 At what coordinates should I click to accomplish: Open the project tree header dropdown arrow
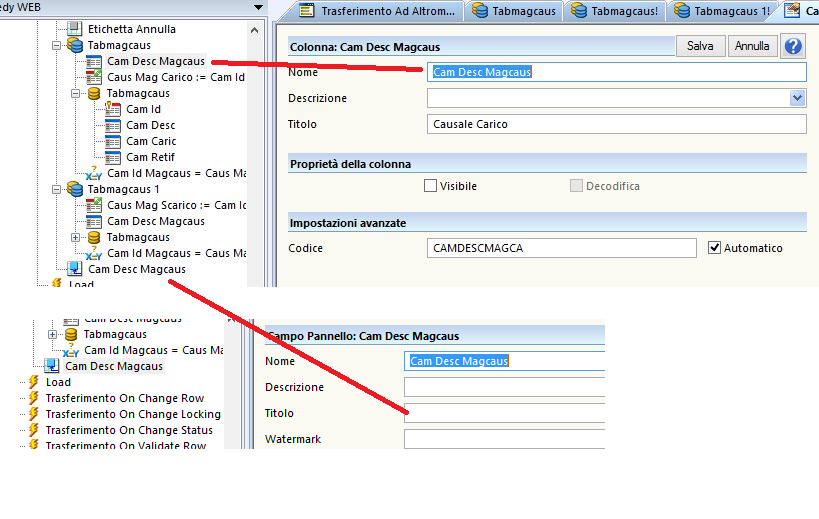[258, 7]
